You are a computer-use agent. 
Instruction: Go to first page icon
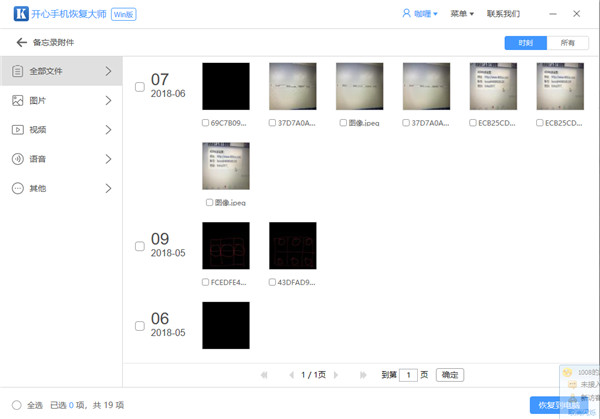(x=264, y=375)
